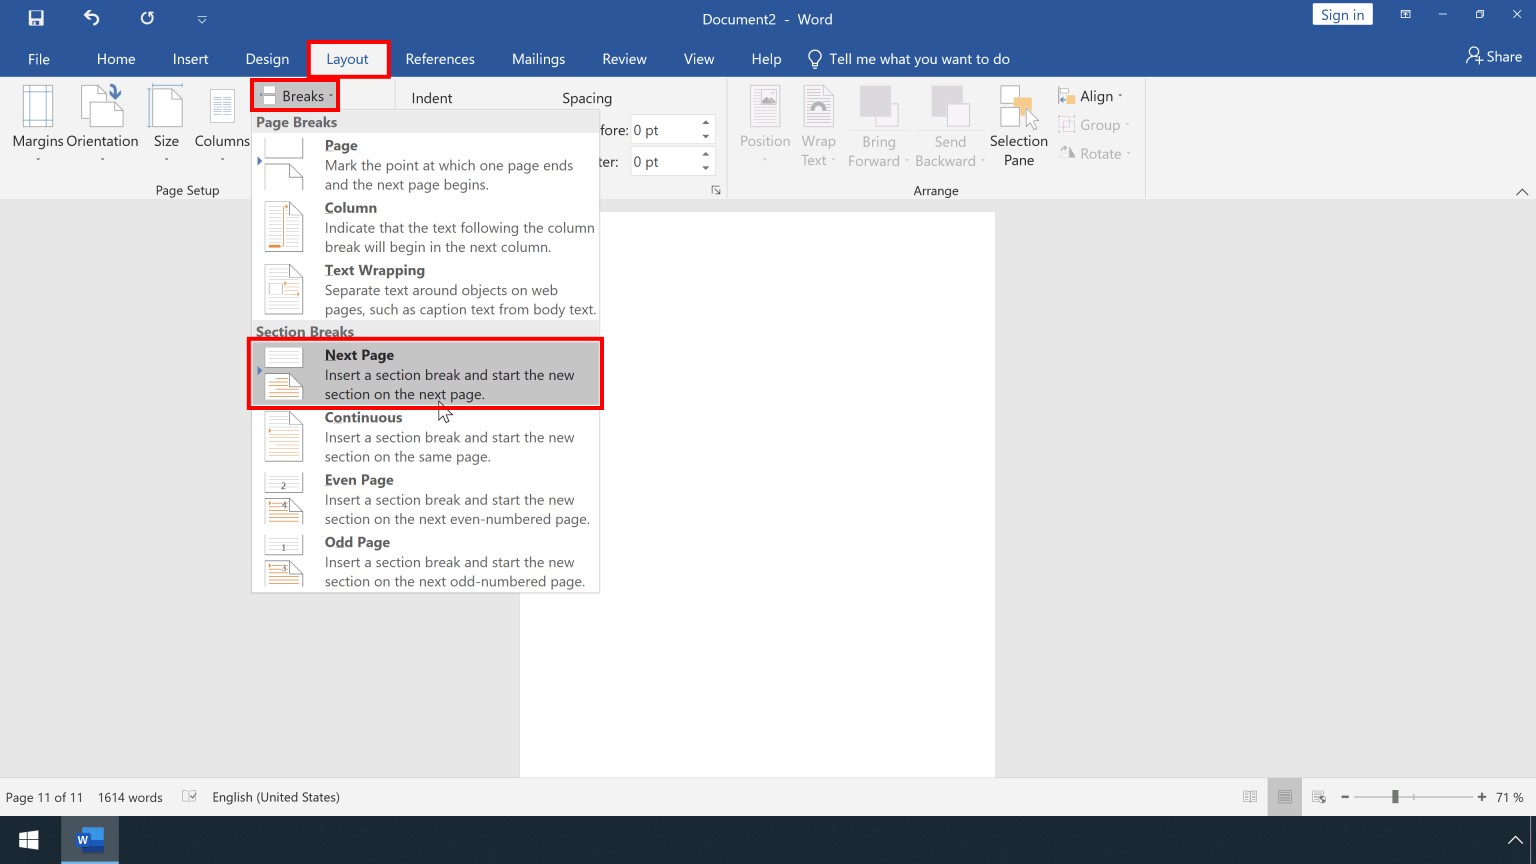
Task: Open the page Size gallery
Action: [166, 120]
